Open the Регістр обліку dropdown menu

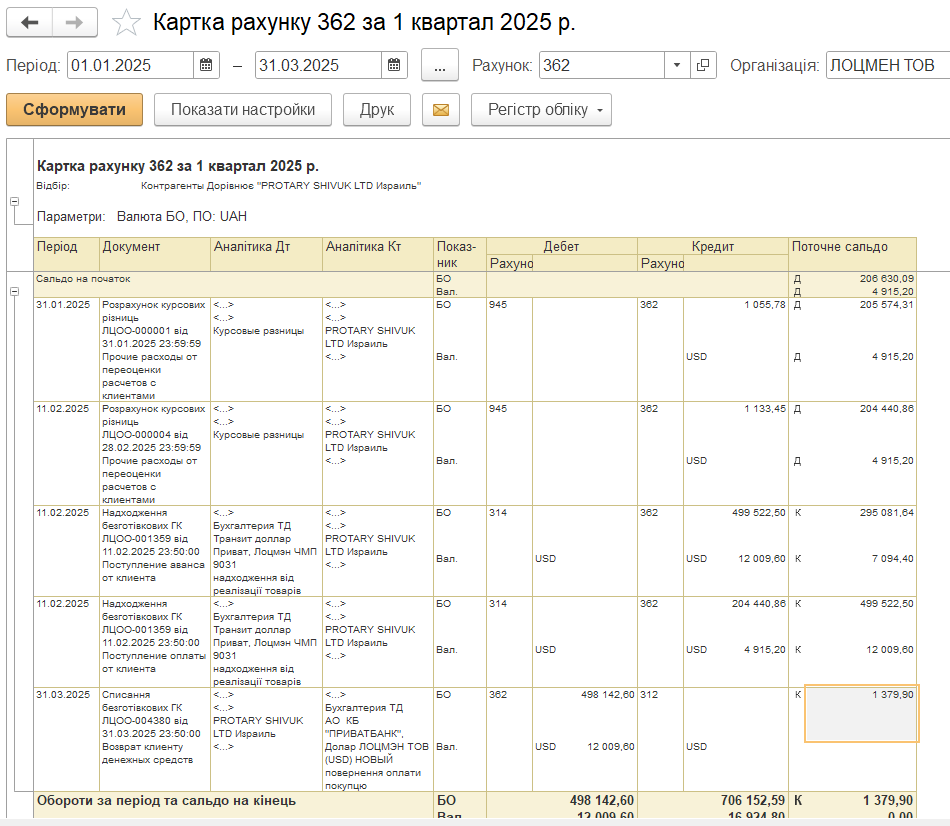[x=541, y=110]
